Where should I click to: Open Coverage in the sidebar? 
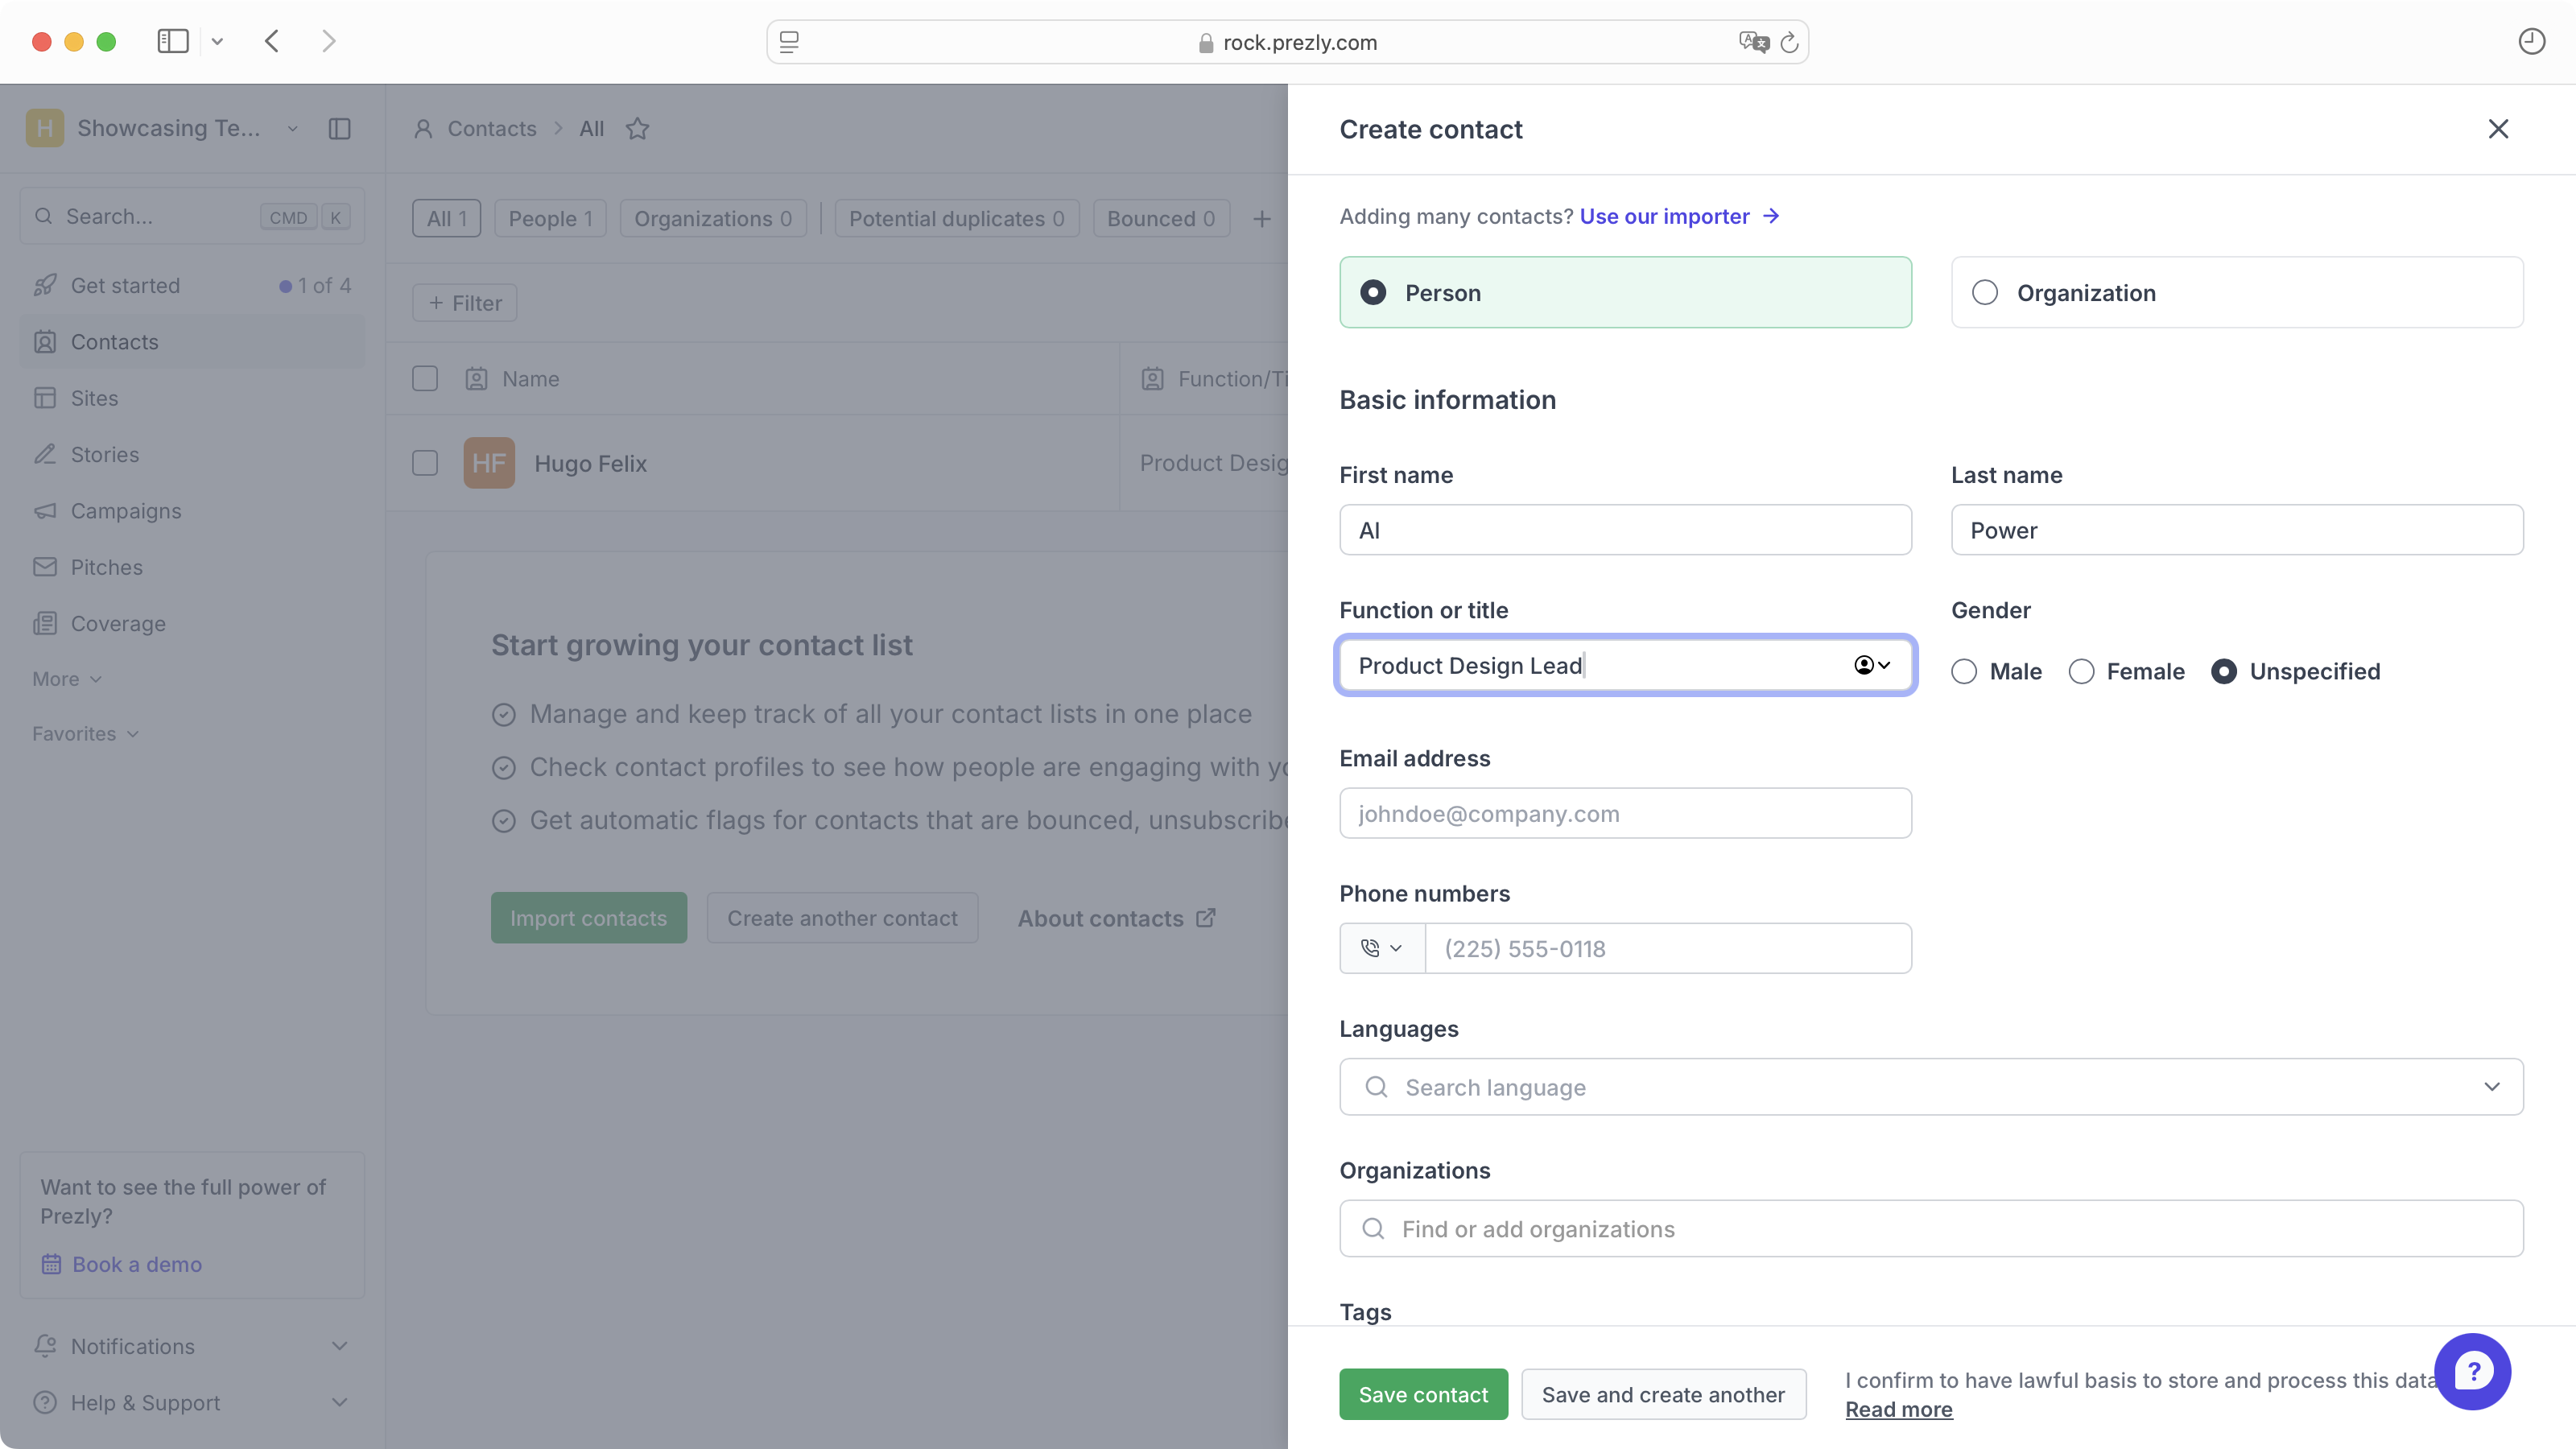[117, 623]
